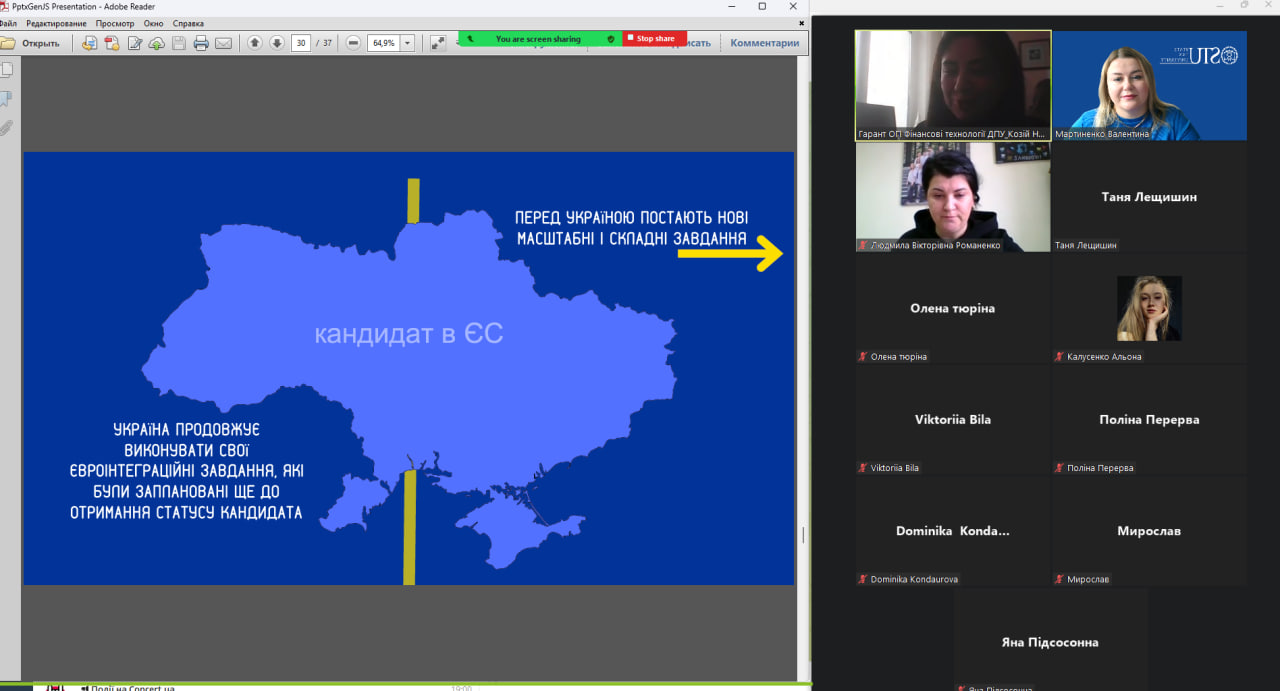Image resolution: width=1280 pixels, height=691 pixels.
Task: Open the Редактирование menu
Action: pyautogui.click(x=56, y=23)
